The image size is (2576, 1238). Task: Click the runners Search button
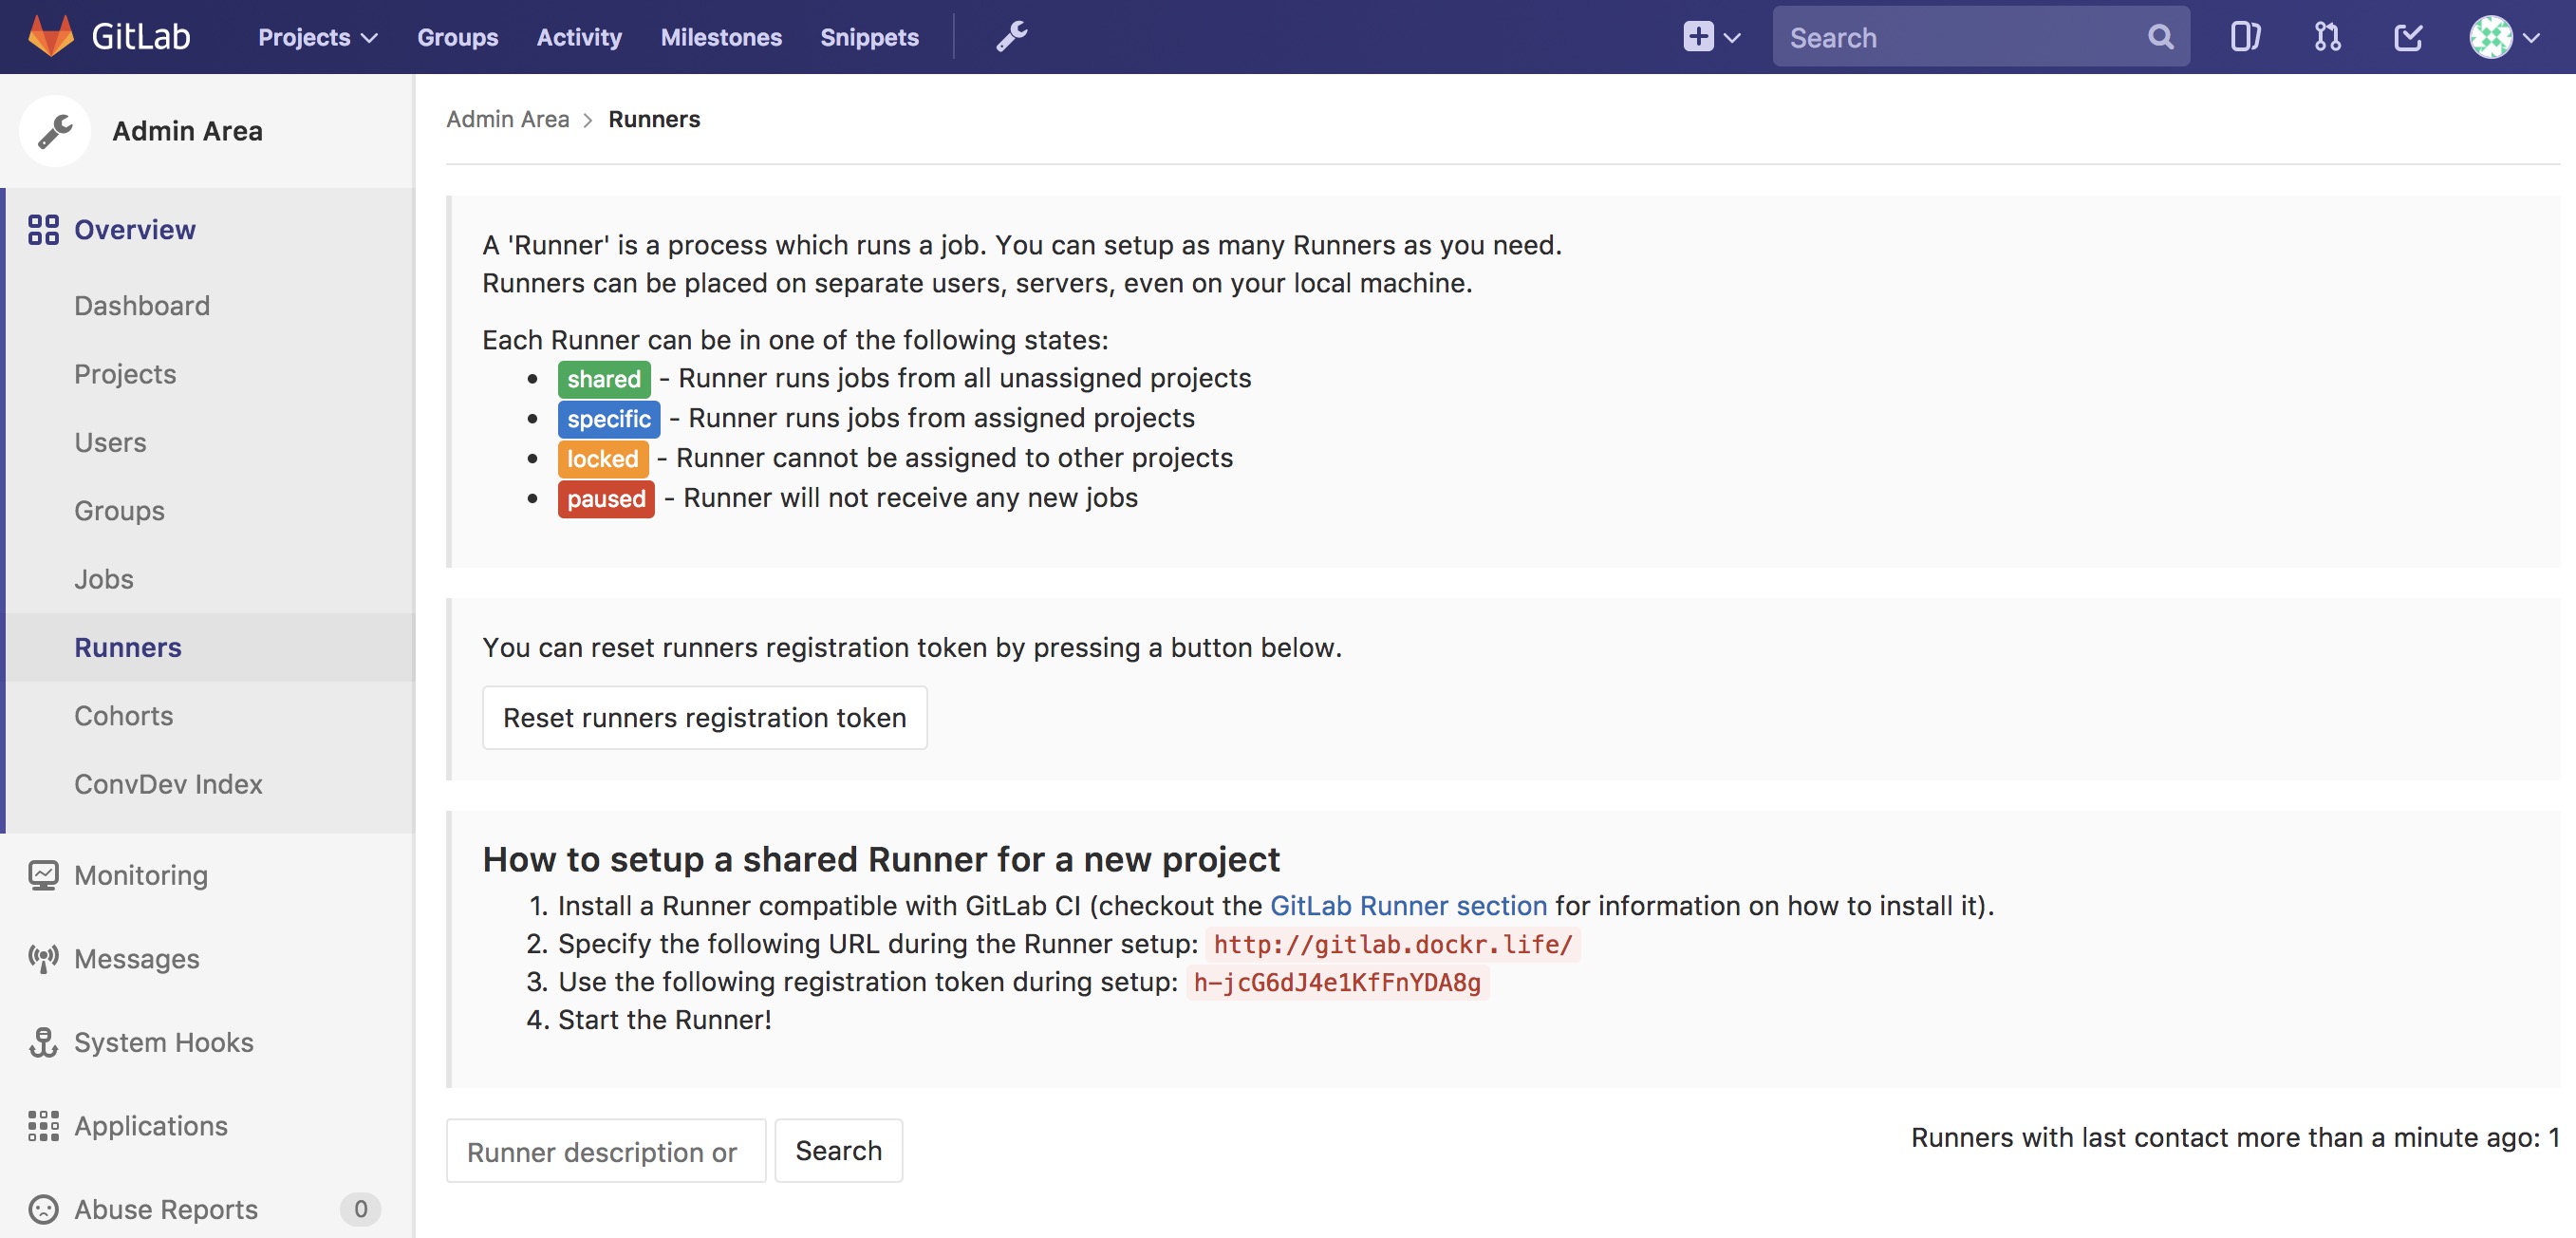coord(839,1151)
